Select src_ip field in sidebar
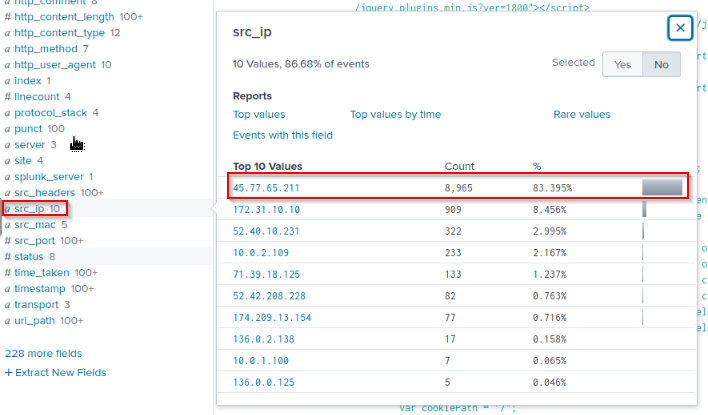This screenshot has width=708, height=415. point(29,209)
